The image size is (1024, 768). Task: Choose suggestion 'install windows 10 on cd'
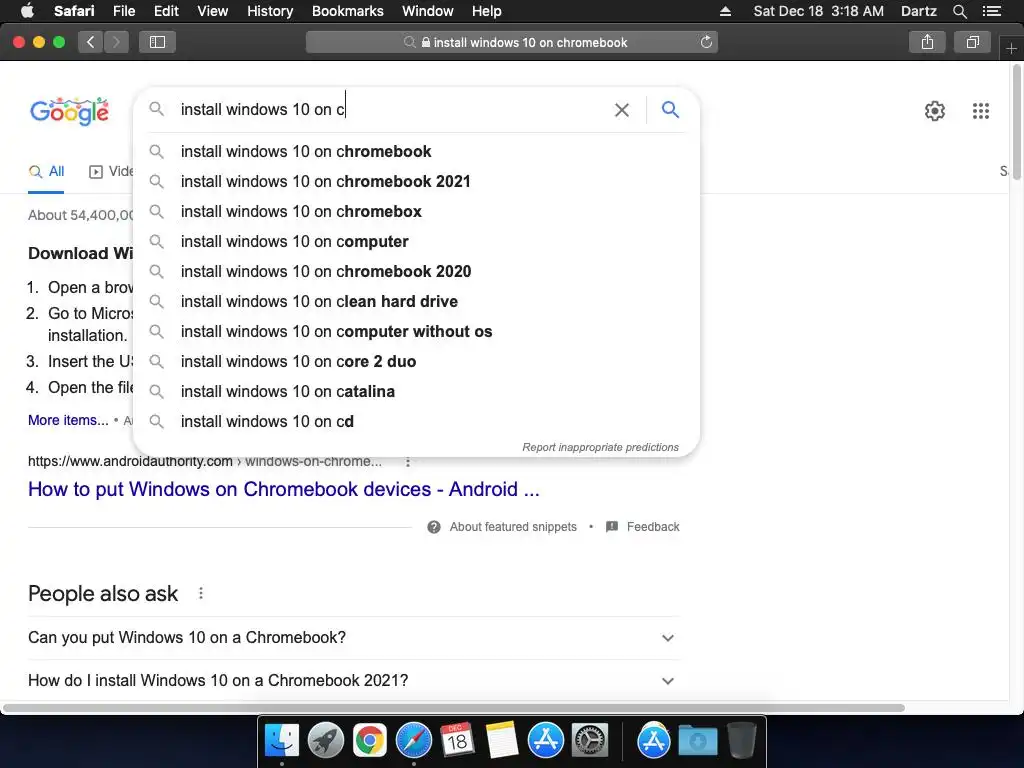(x=416, y=422)
